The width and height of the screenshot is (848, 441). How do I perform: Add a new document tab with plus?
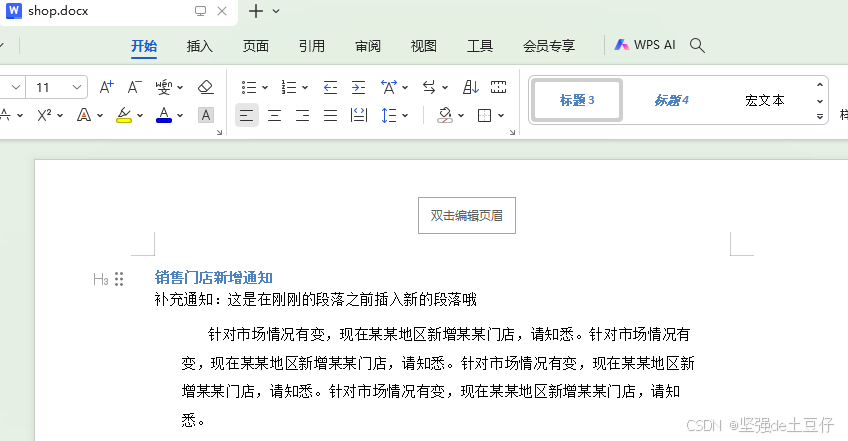coord(256,11)
